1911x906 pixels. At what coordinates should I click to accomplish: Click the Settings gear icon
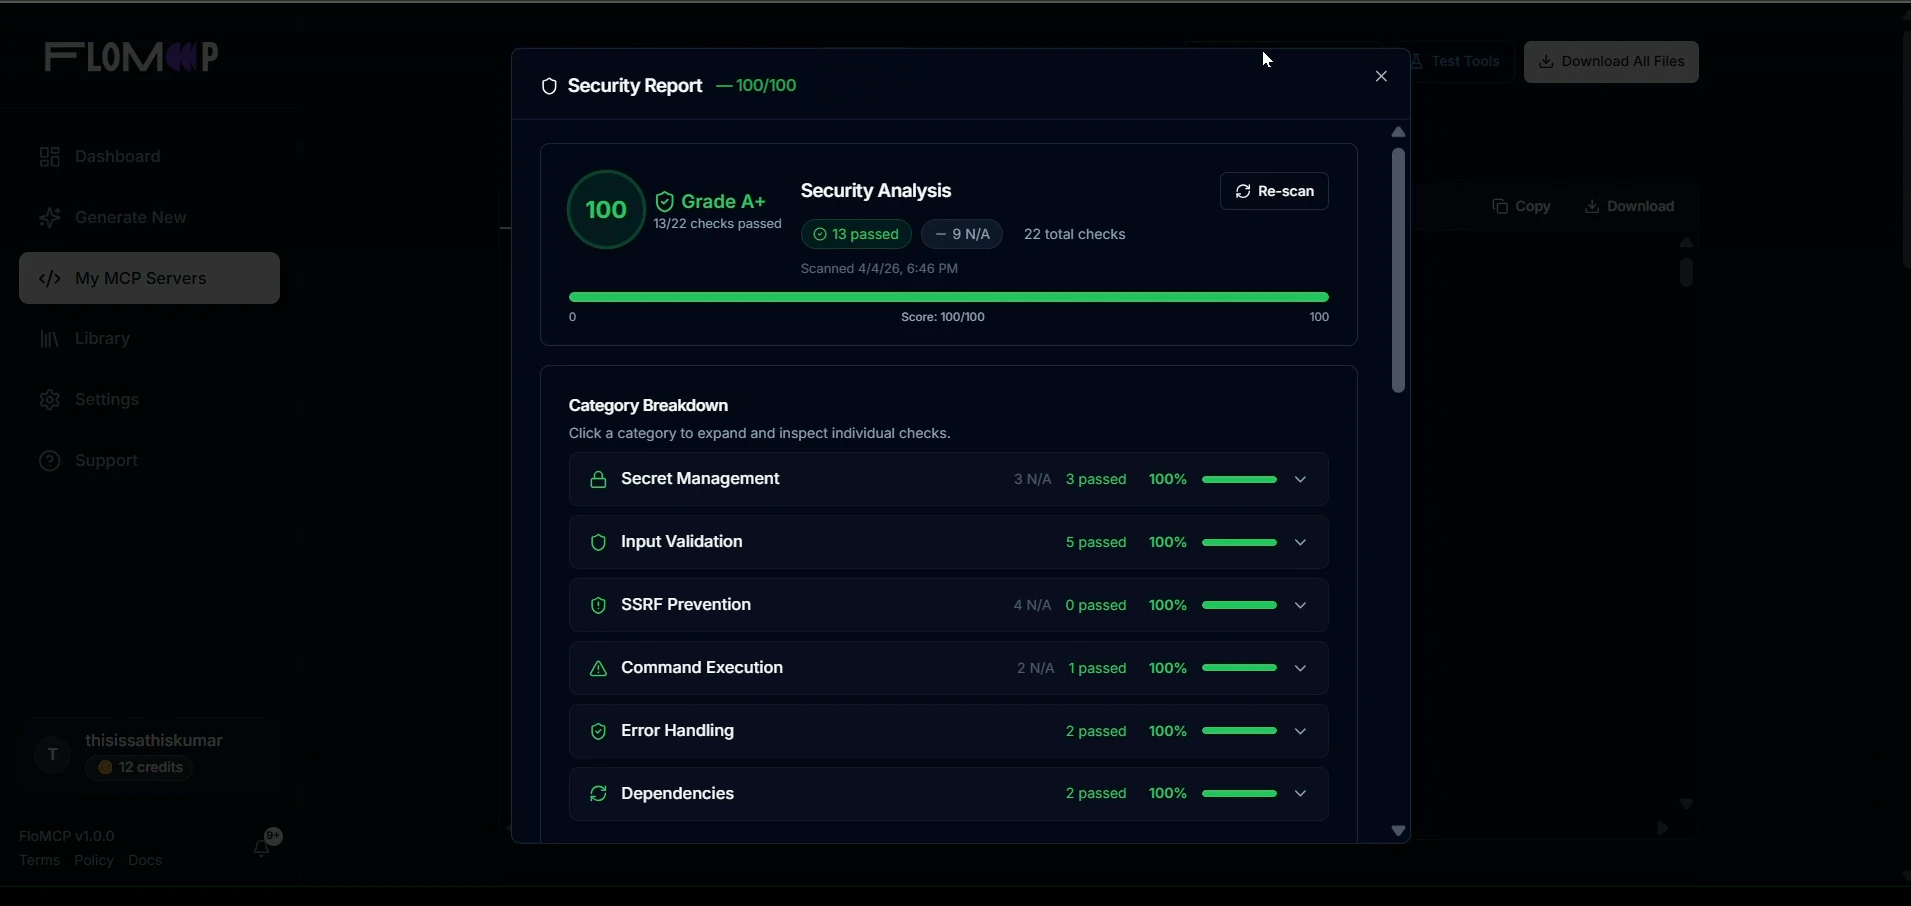[49, 400]
